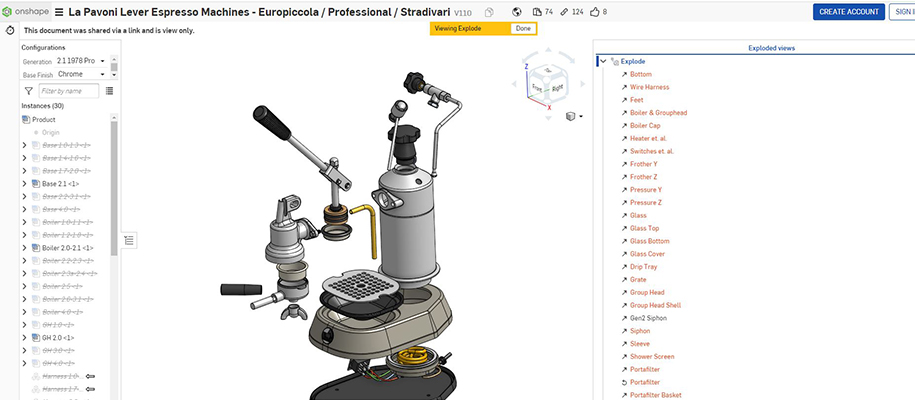Select the Shower Screen explode step
915x400 pixels.
(x=652, y=357)
